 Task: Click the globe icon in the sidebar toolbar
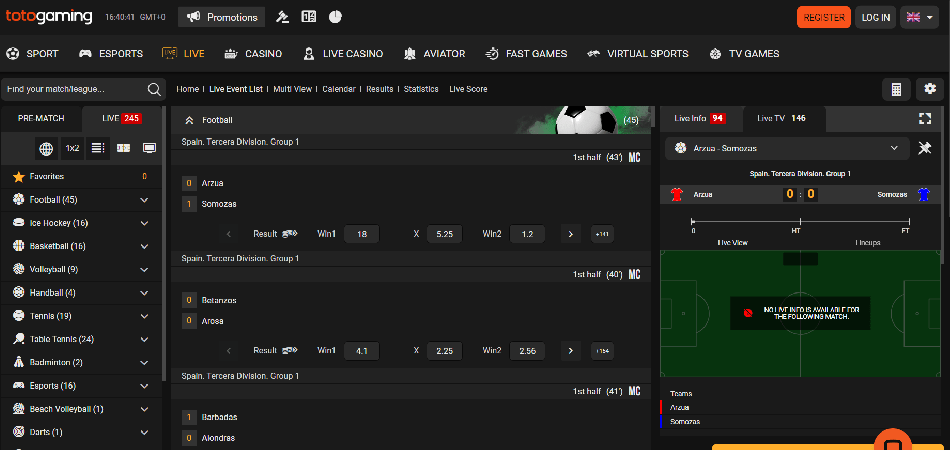coord(46,148)
